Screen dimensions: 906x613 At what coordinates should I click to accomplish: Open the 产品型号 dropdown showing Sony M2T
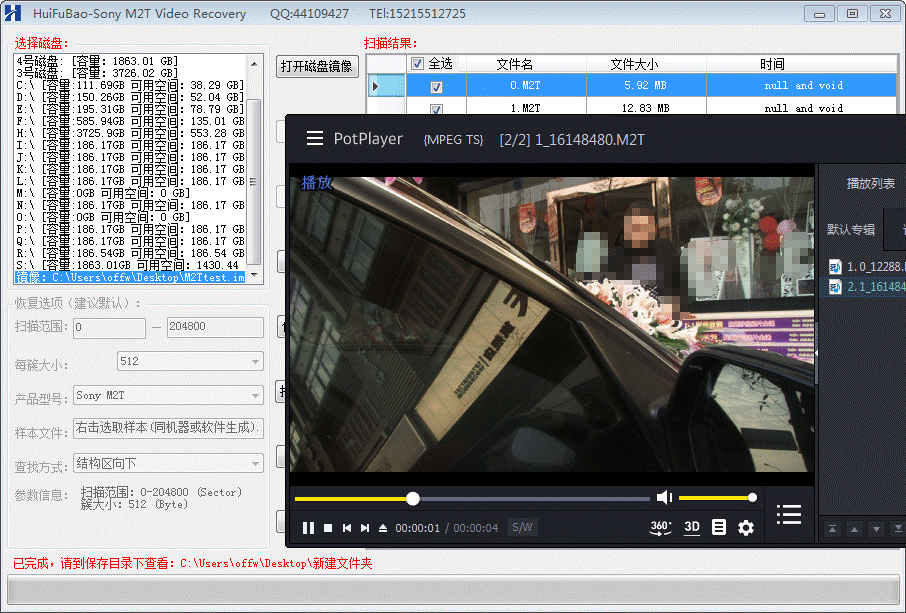click(x=255, y=396)
